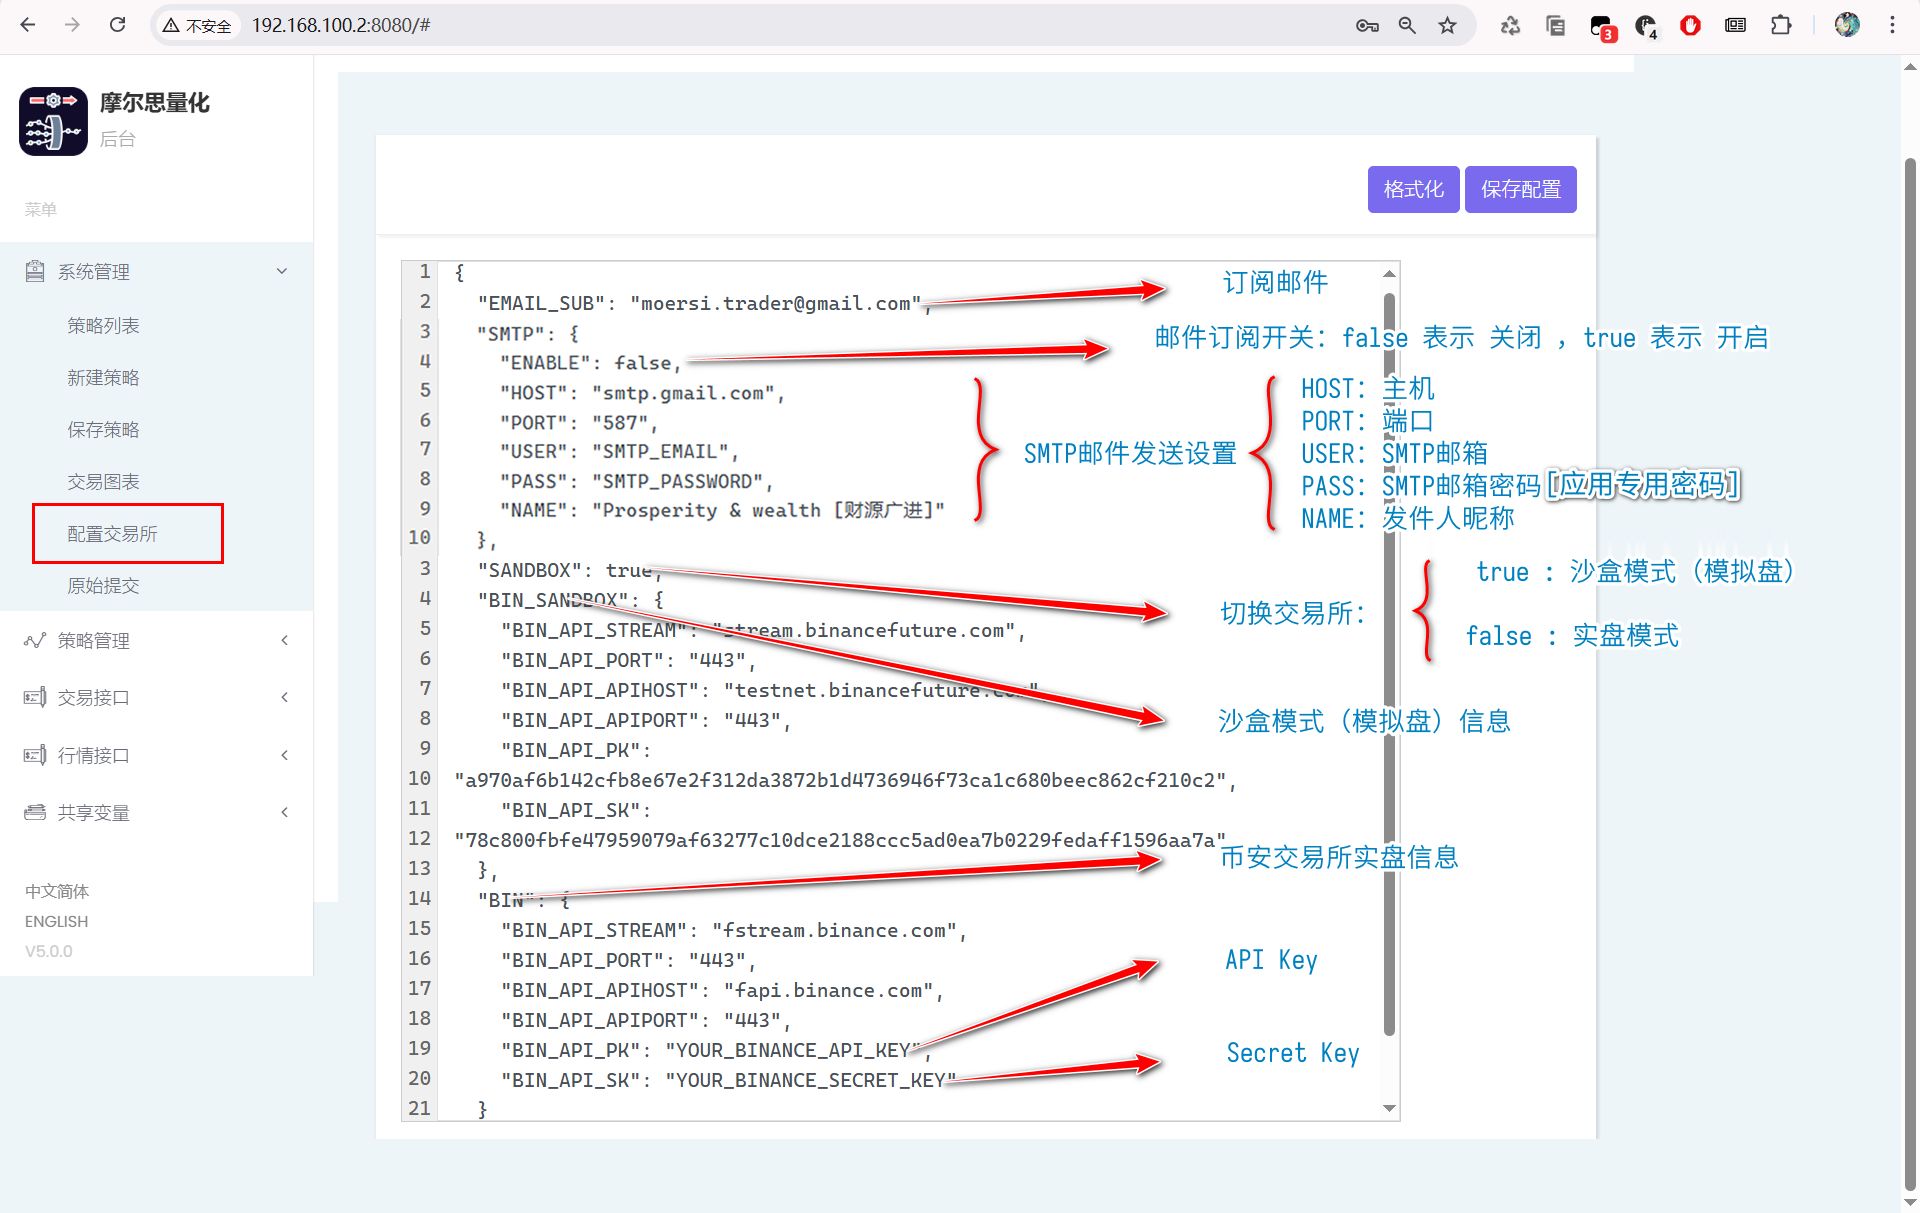Open 新建策略 menu item

coord(103,377)
